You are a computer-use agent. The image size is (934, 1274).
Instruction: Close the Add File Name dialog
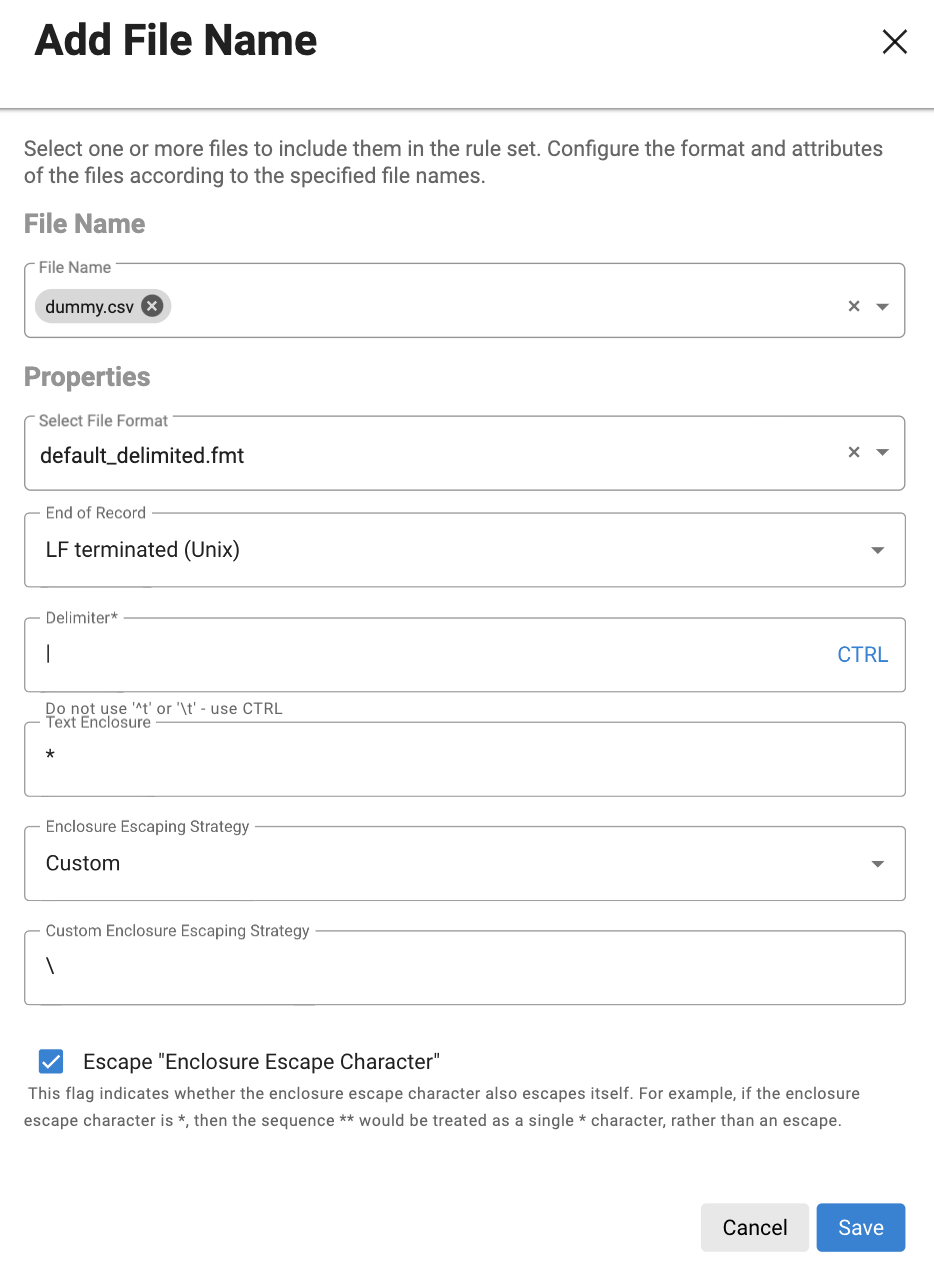[x=894, y=41]
